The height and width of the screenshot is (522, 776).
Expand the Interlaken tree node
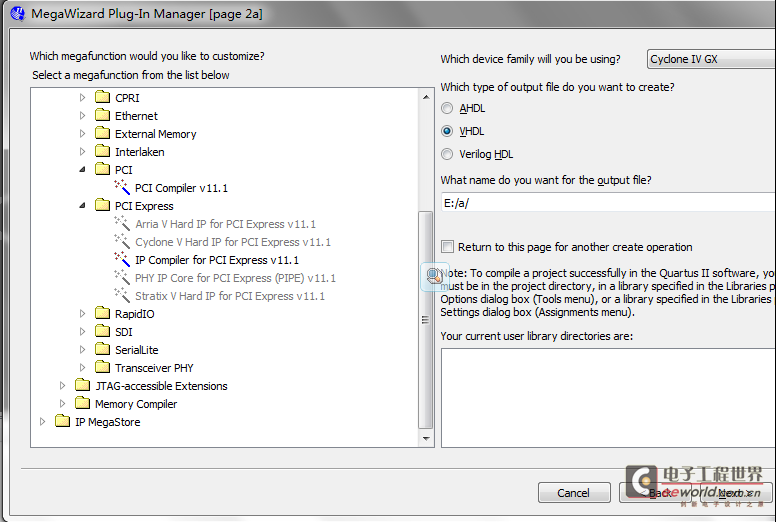click(83, 151)
